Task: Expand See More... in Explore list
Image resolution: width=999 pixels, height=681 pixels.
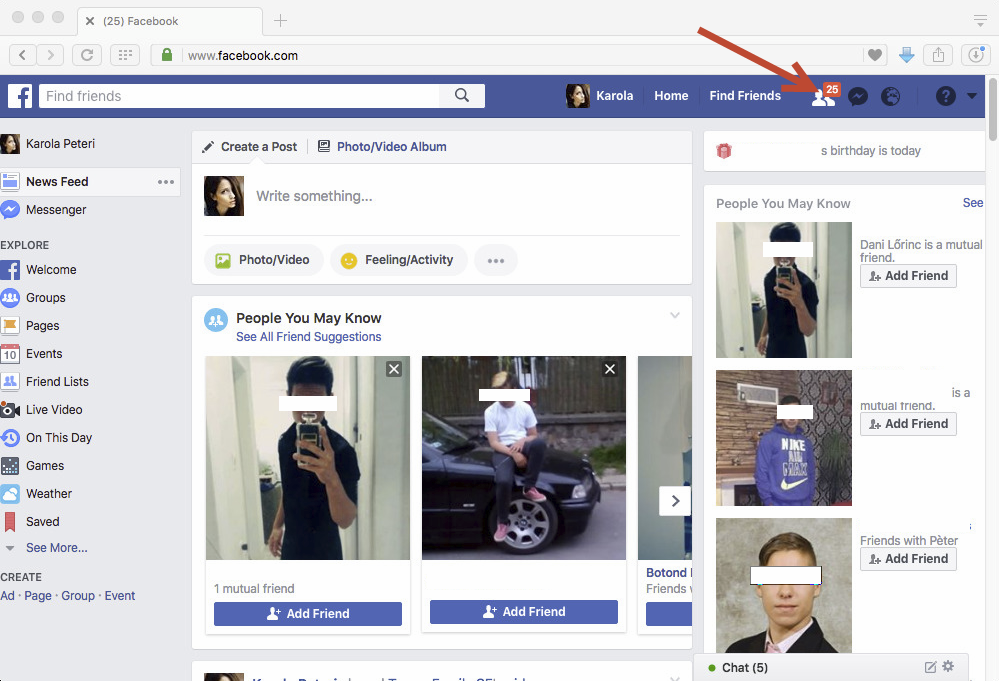Action: click(56, 548)
